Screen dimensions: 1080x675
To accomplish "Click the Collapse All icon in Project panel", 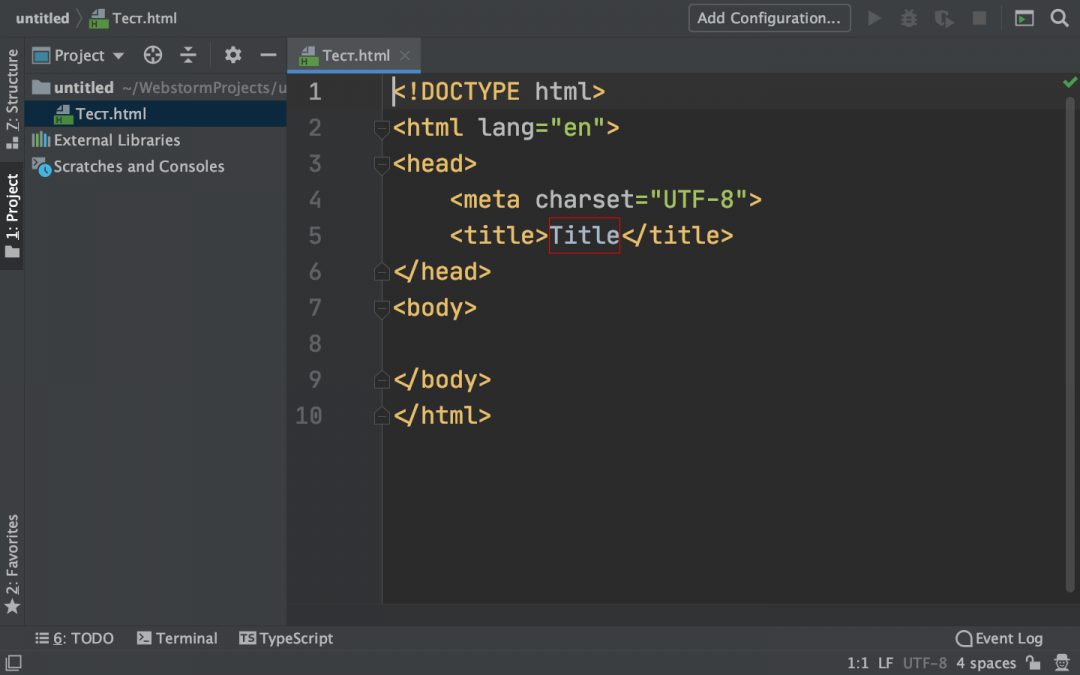I will pos(188,55).
